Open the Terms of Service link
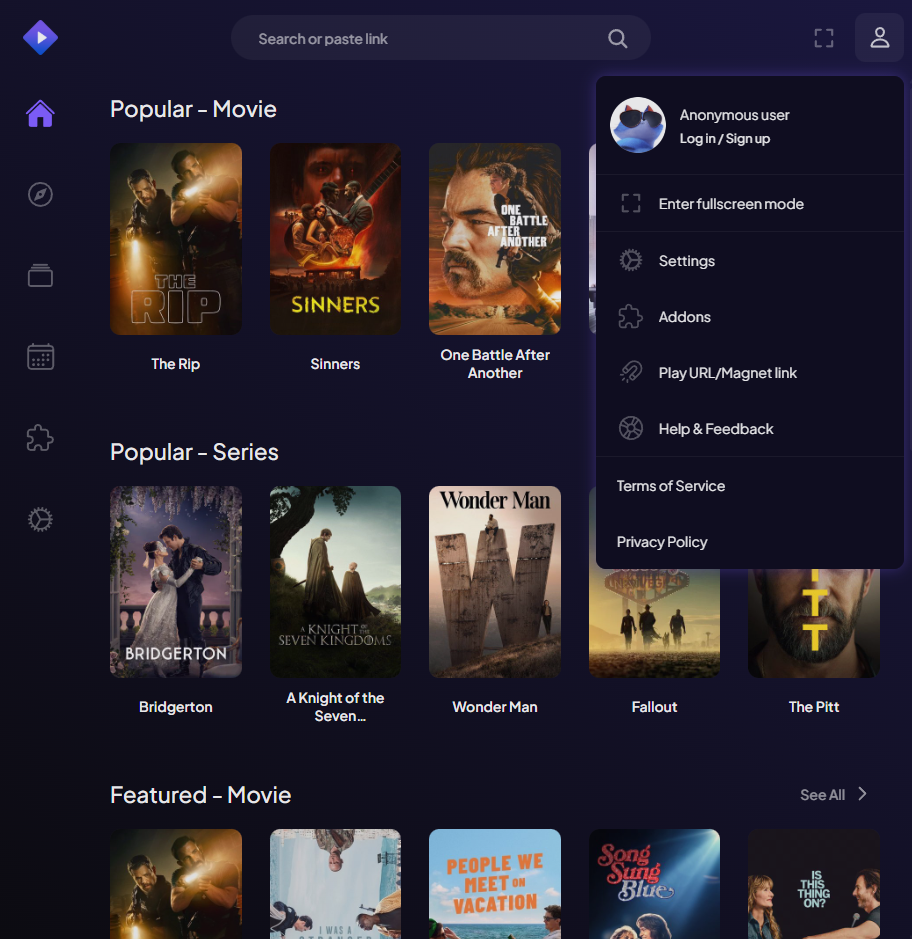The height and width of the screenshot is (939, 912). click(x=670, y=486)
